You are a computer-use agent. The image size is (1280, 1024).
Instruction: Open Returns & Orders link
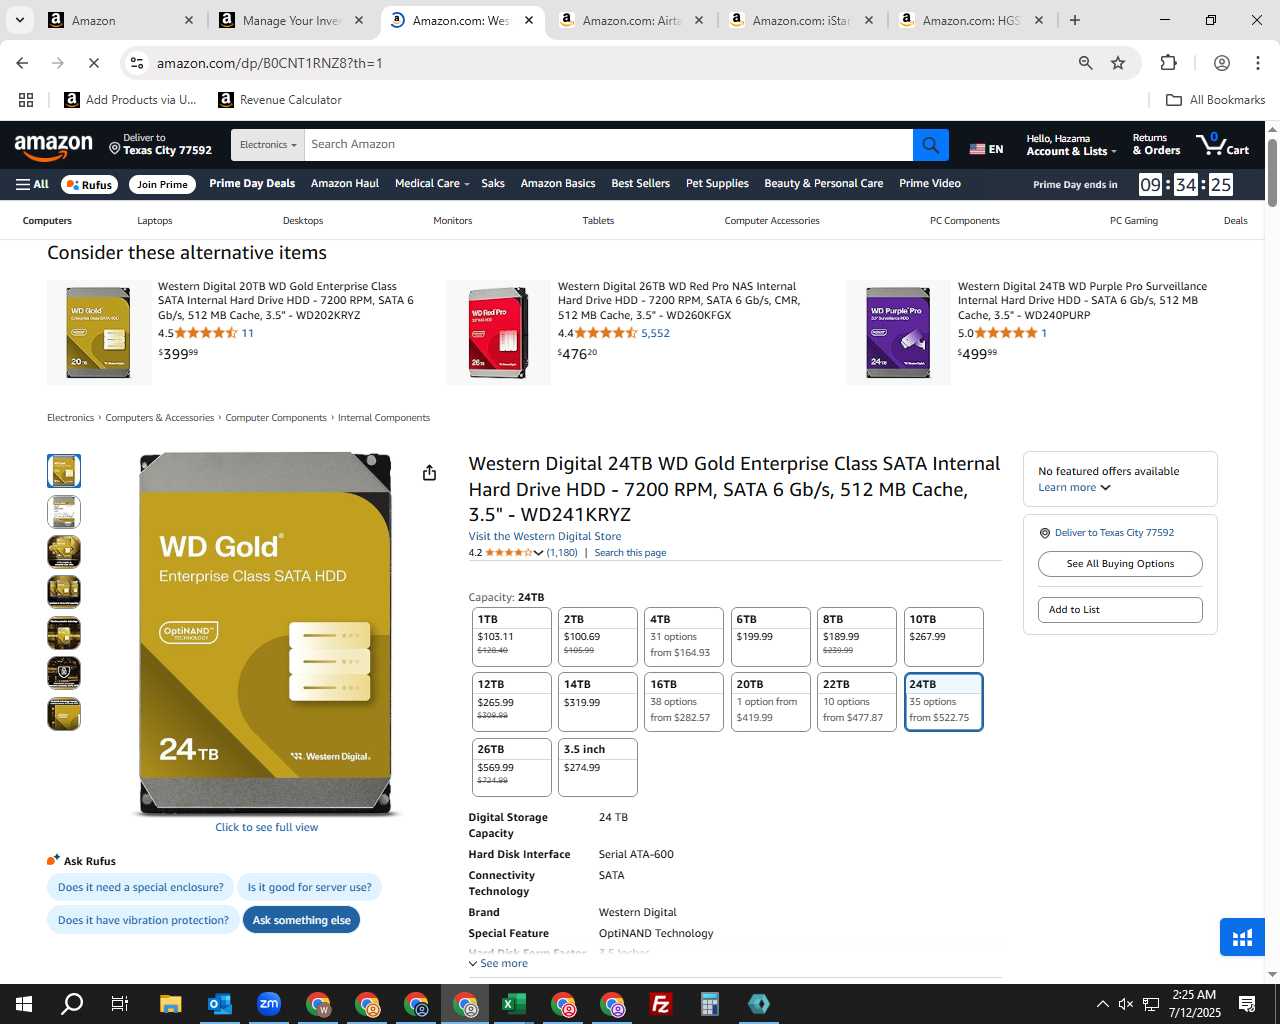1156,145
